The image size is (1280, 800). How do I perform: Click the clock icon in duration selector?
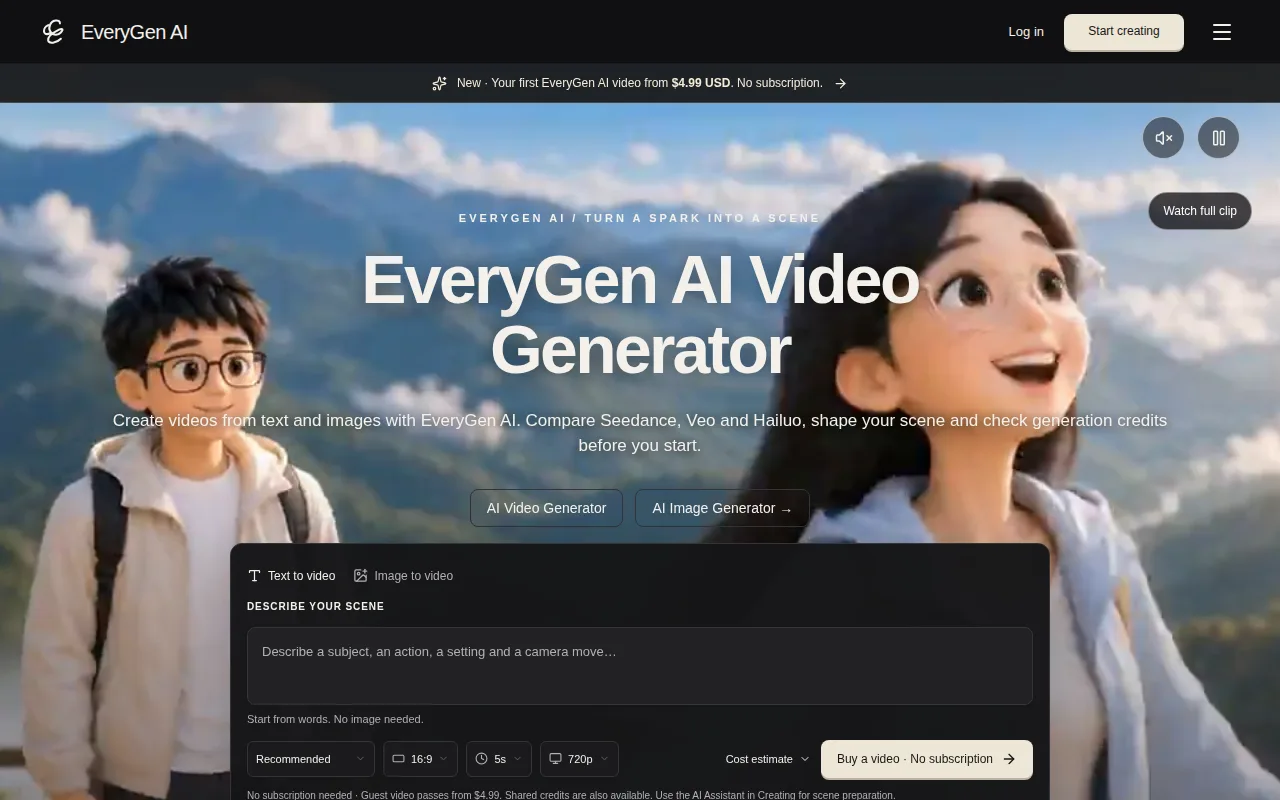(481, 759)
